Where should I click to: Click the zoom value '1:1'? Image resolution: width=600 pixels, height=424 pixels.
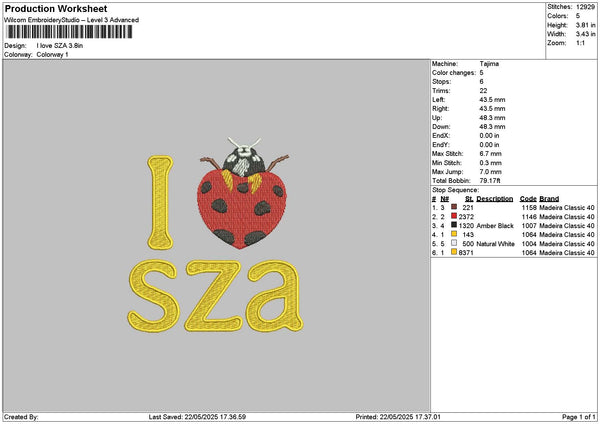coord(580,43)
